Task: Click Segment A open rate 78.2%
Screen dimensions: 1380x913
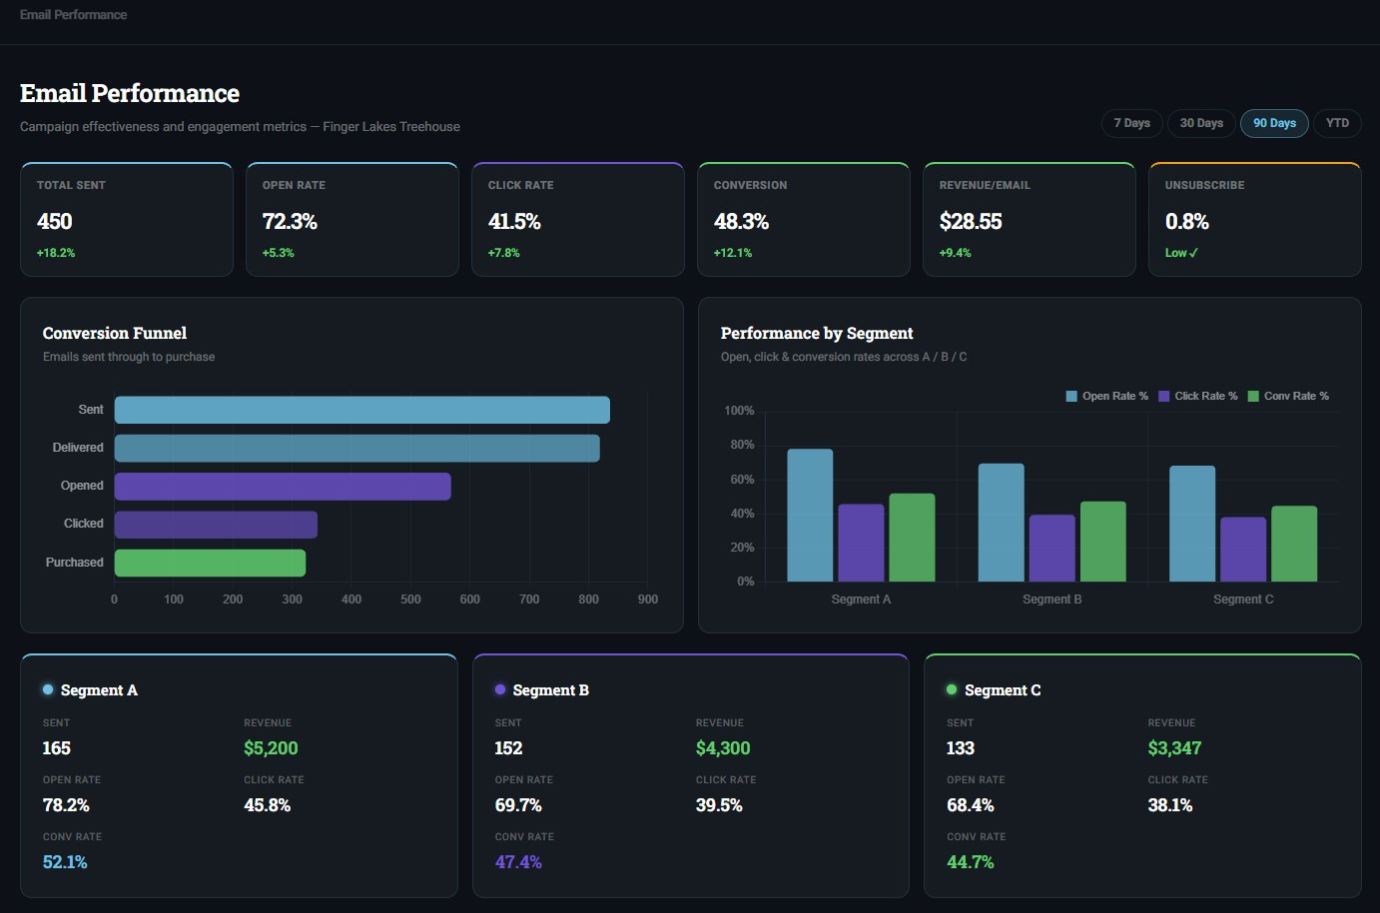Action: [66, 805]
